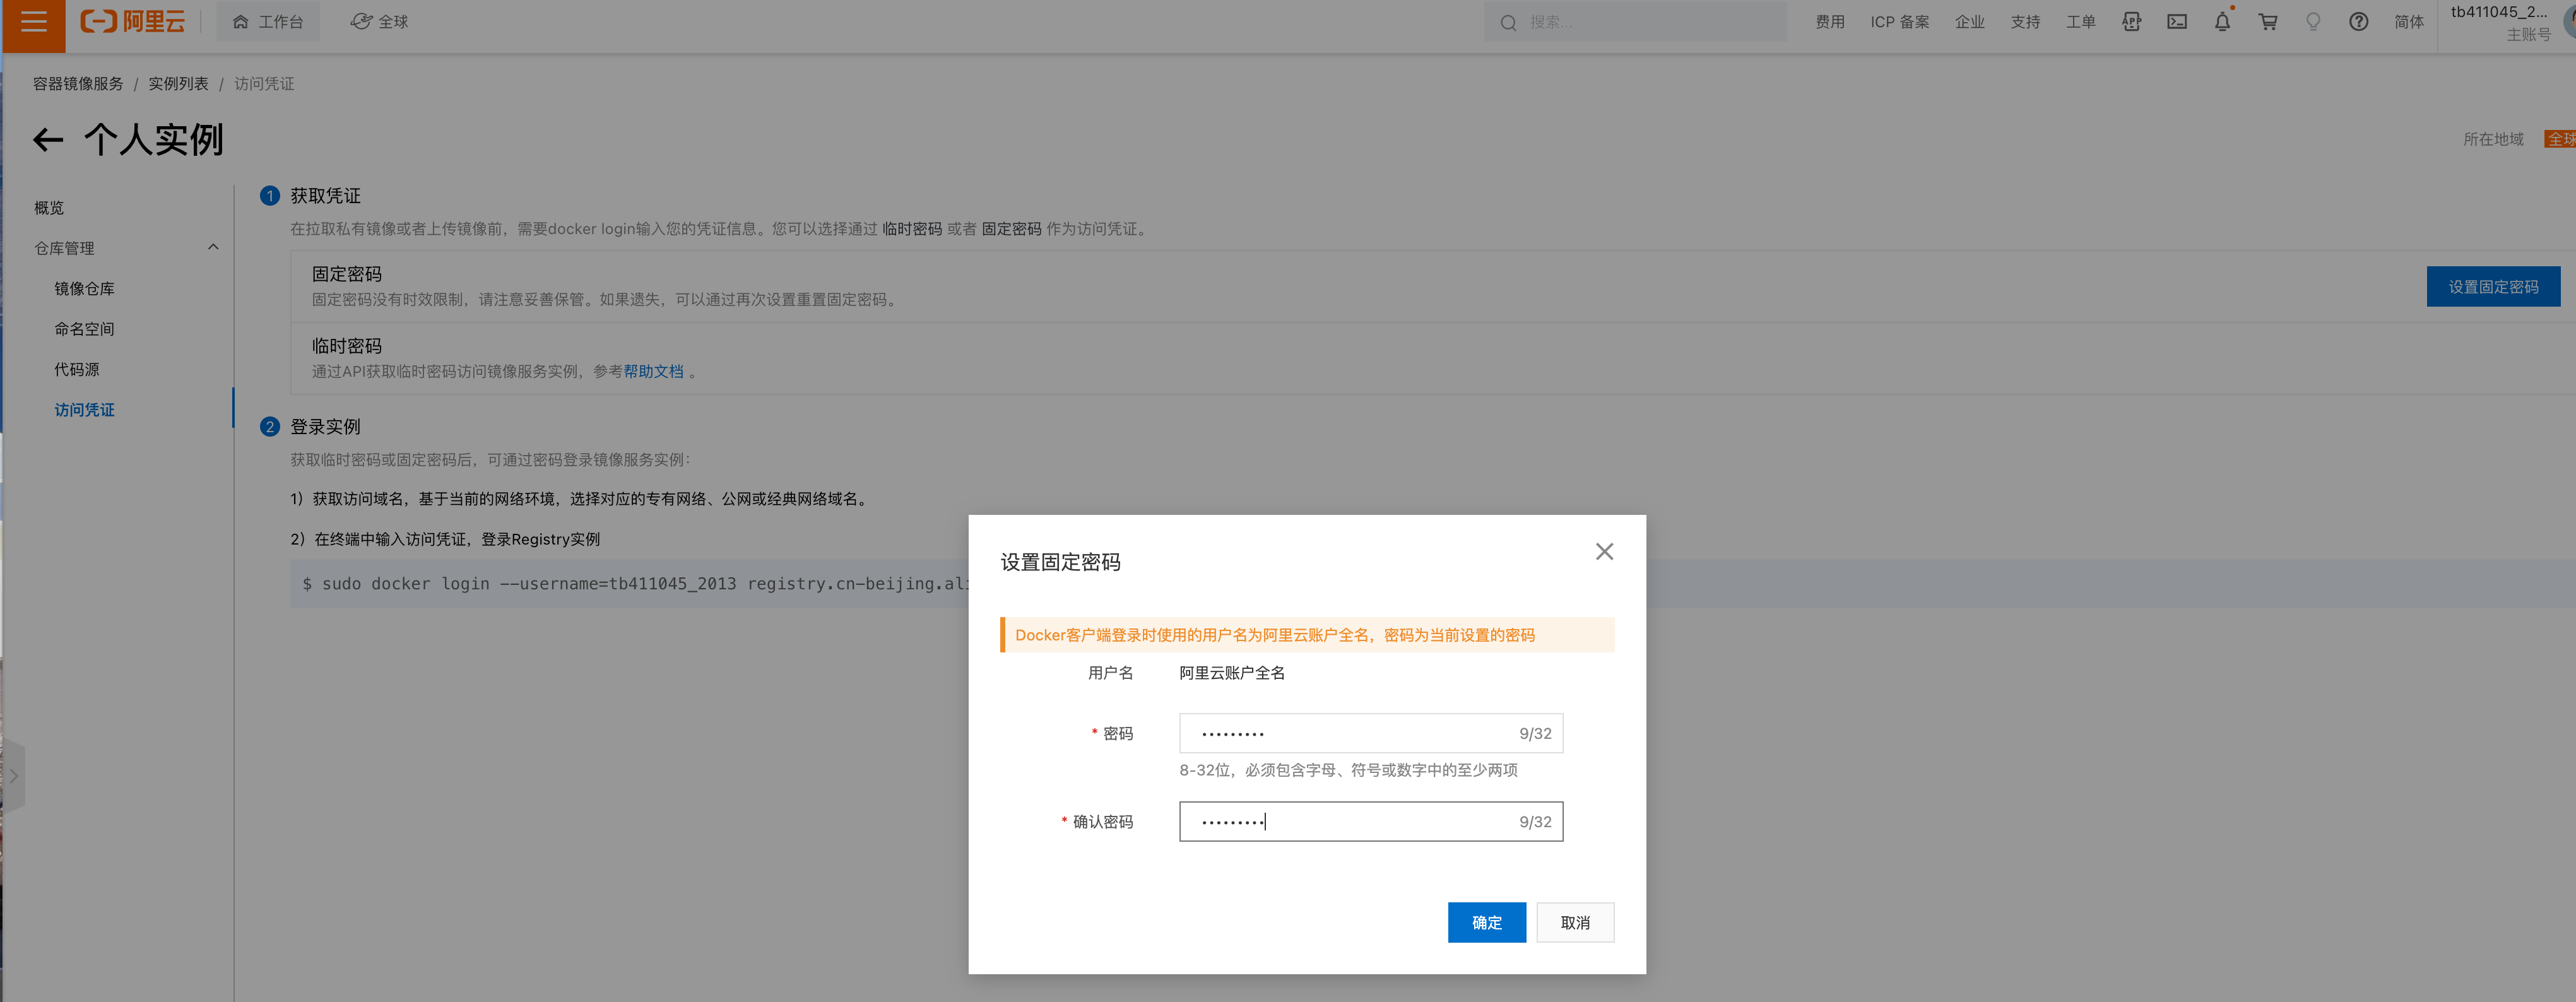Click the Alibaba Cloud logo
The width and height of the screenshot is (2576, 1002).
pyautogui.click(x=132, y=22)
